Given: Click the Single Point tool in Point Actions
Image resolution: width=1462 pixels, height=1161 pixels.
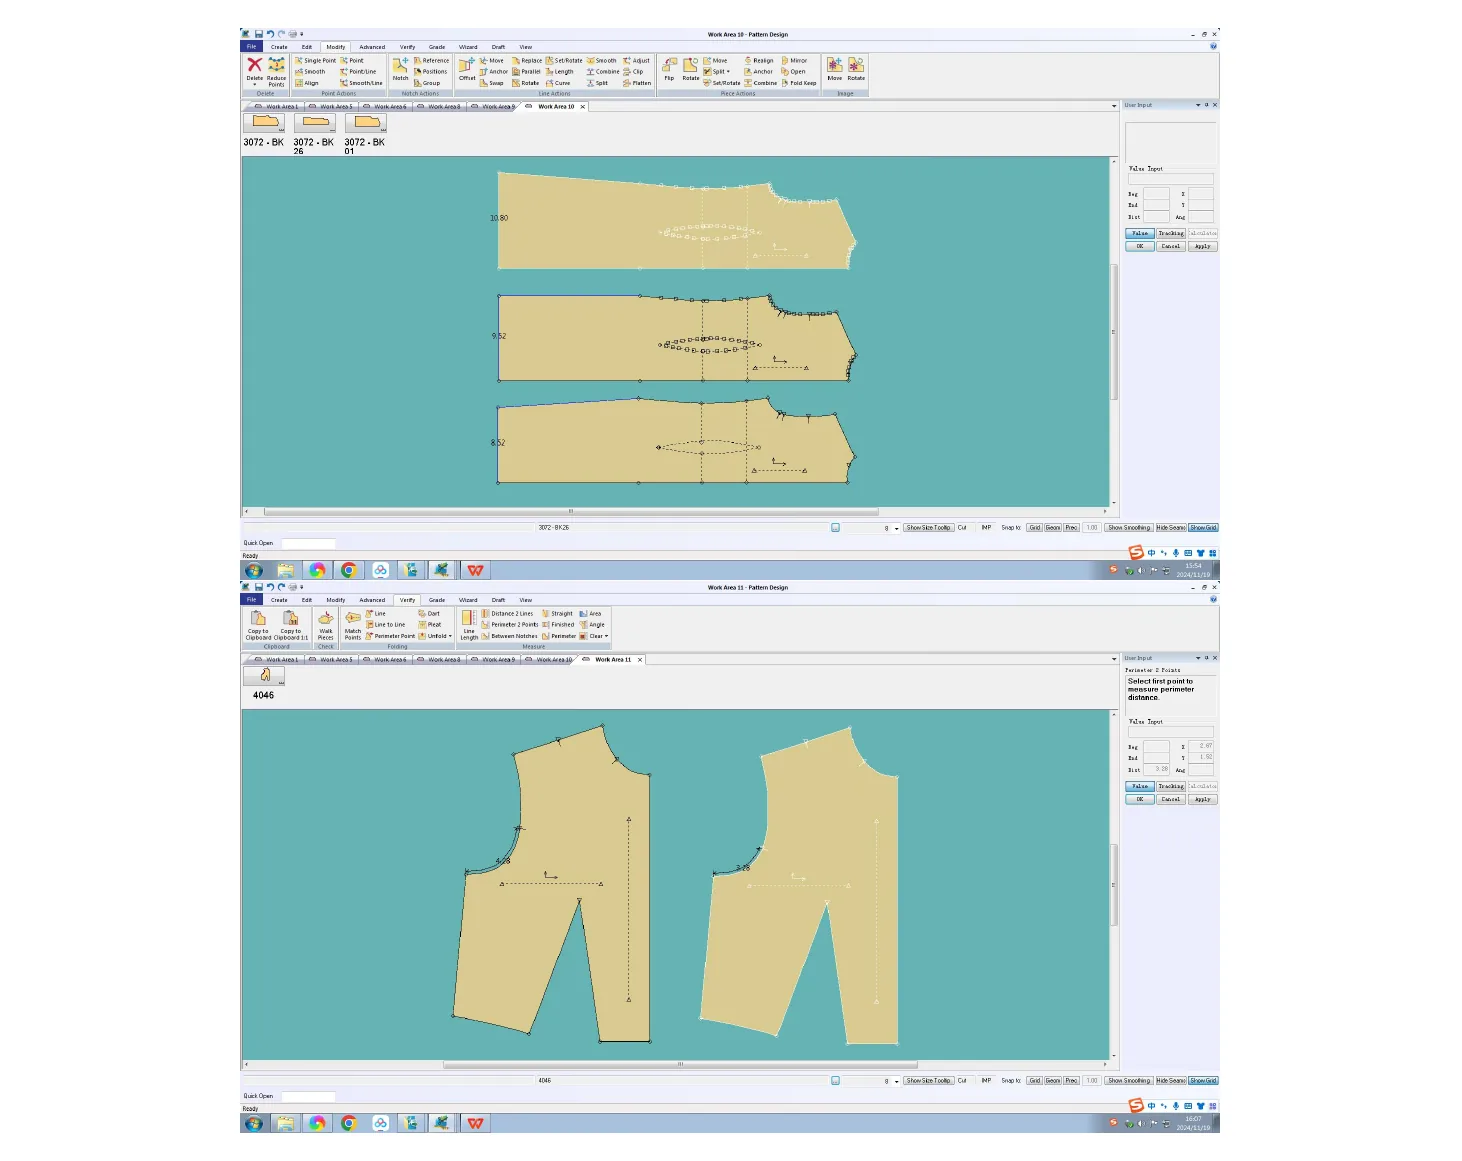Looking at the screenshot, I should click(315, 60).
